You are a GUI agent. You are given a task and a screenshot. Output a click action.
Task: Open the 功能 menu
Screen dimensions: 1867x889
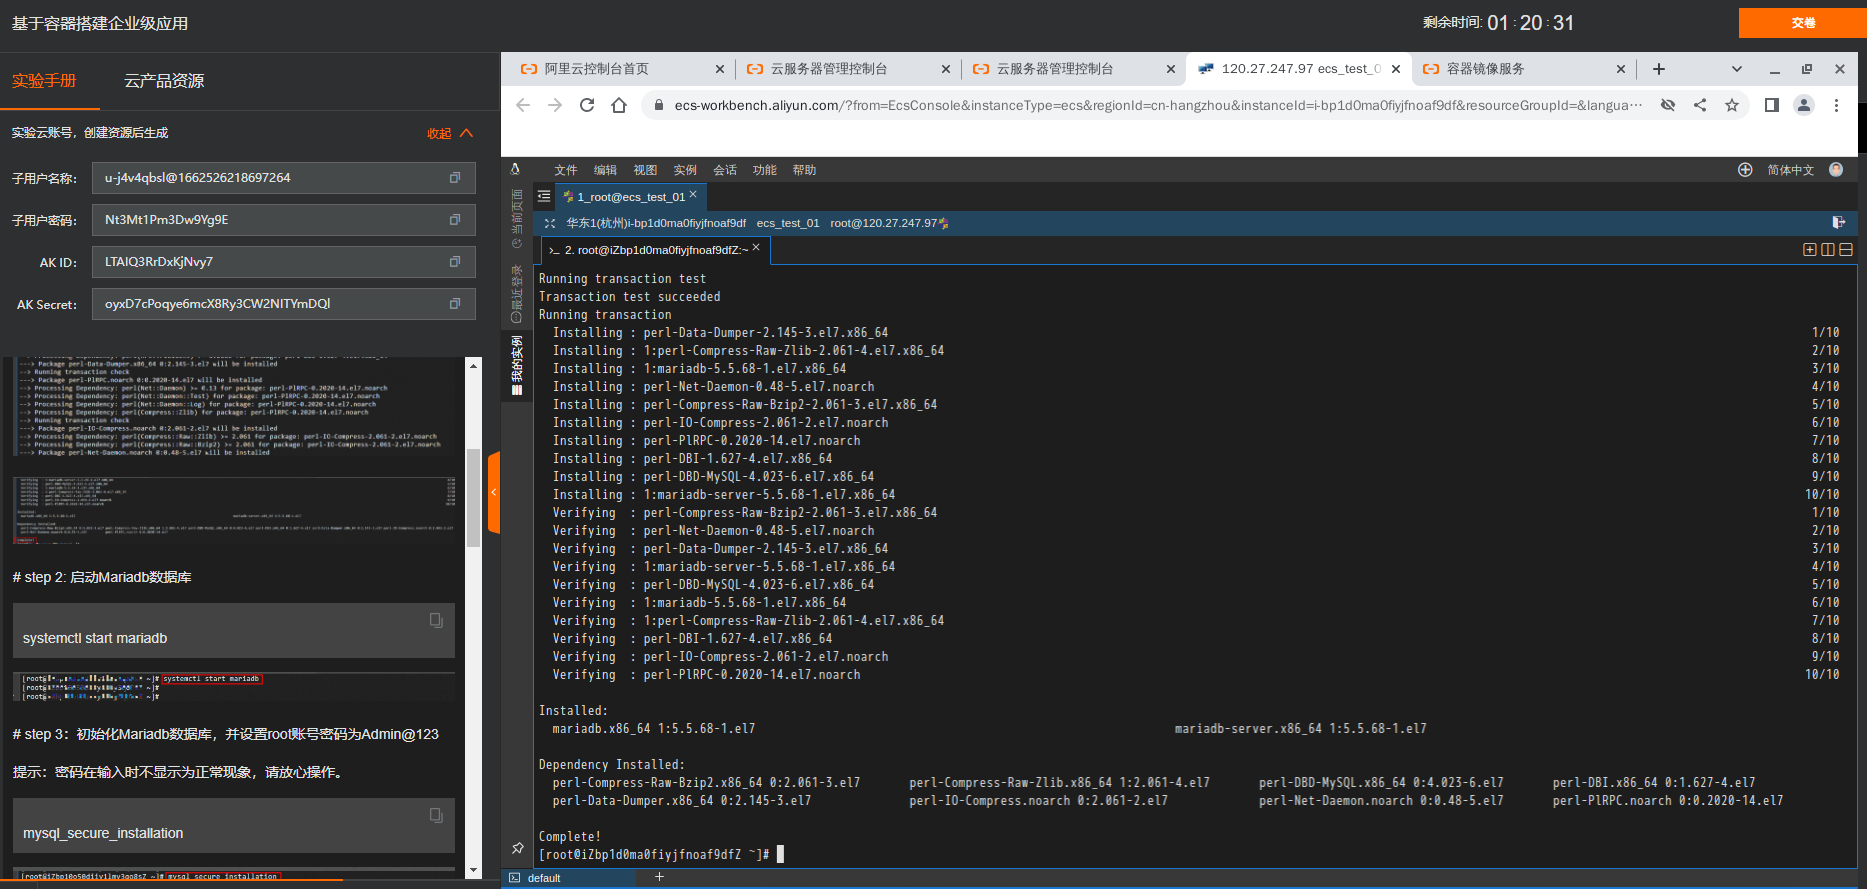pyautogui.click(x=765, y=170)
